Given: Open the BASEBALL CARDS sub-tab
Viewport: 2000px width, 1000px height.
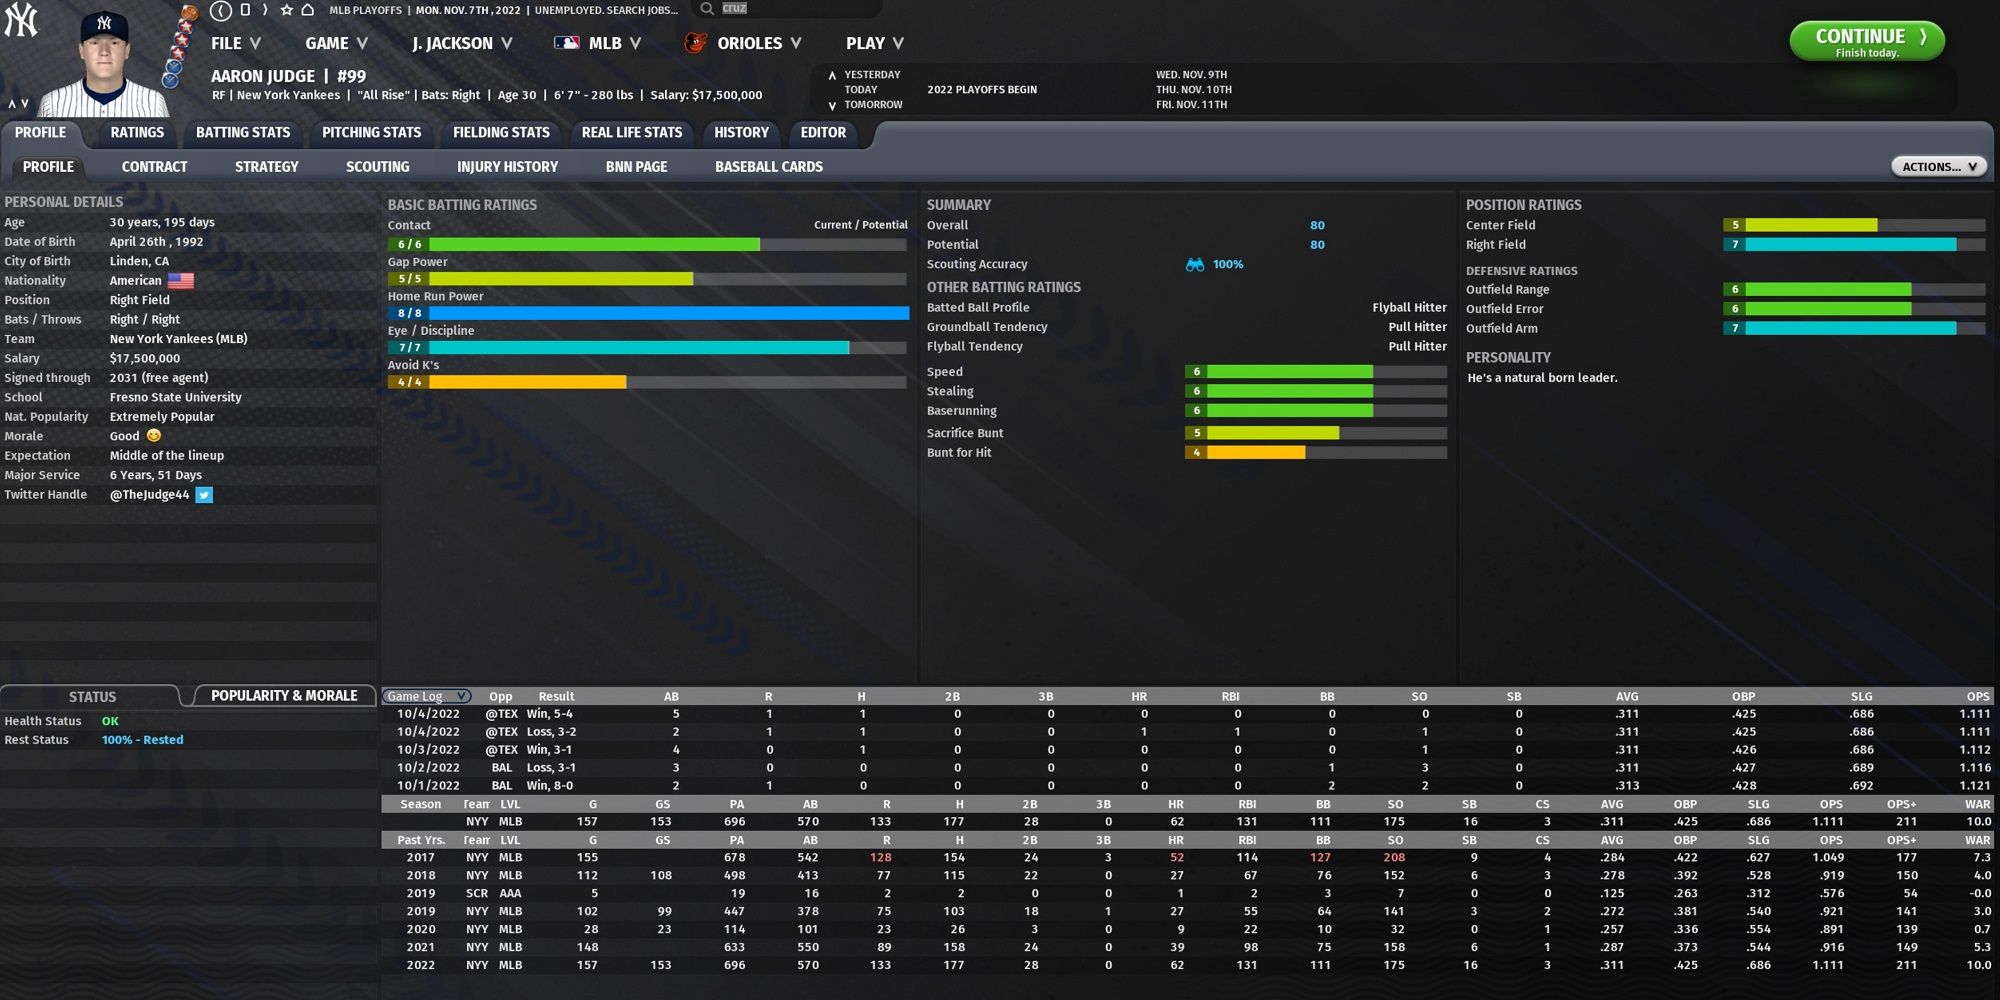Looking at the screenshot, I should (x=769, y=167).
